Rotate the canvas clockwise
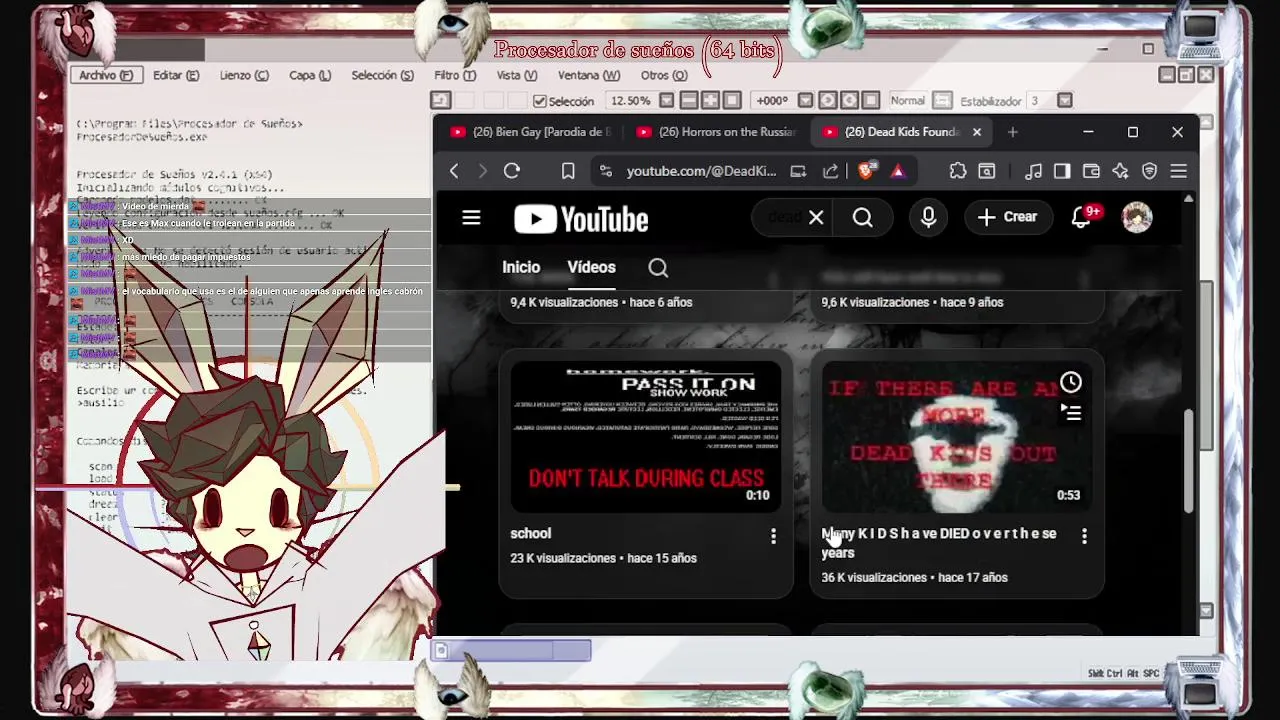The width and height of the screenshot is (1280, 720). pos(850,101)
